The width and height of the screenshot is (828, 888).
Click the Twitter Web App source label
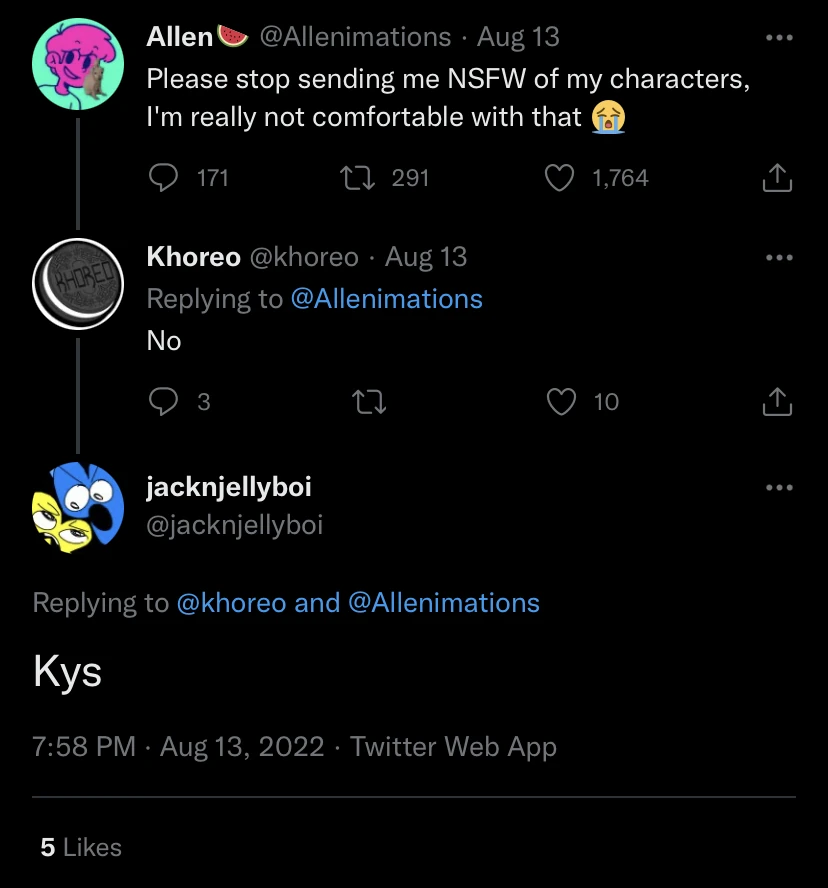(453, 747)
